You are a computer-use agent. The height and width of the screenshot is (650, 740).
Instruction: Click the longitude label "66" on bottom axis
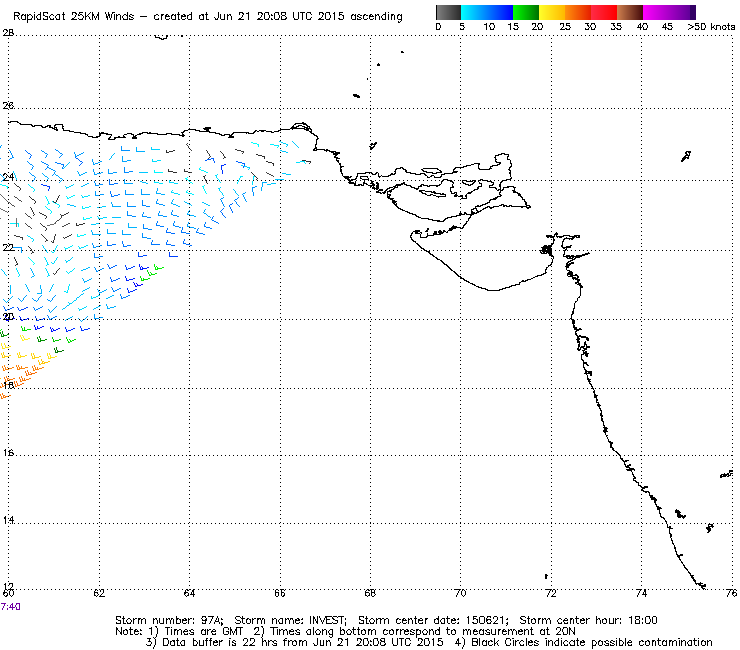[x=280, y=593]
